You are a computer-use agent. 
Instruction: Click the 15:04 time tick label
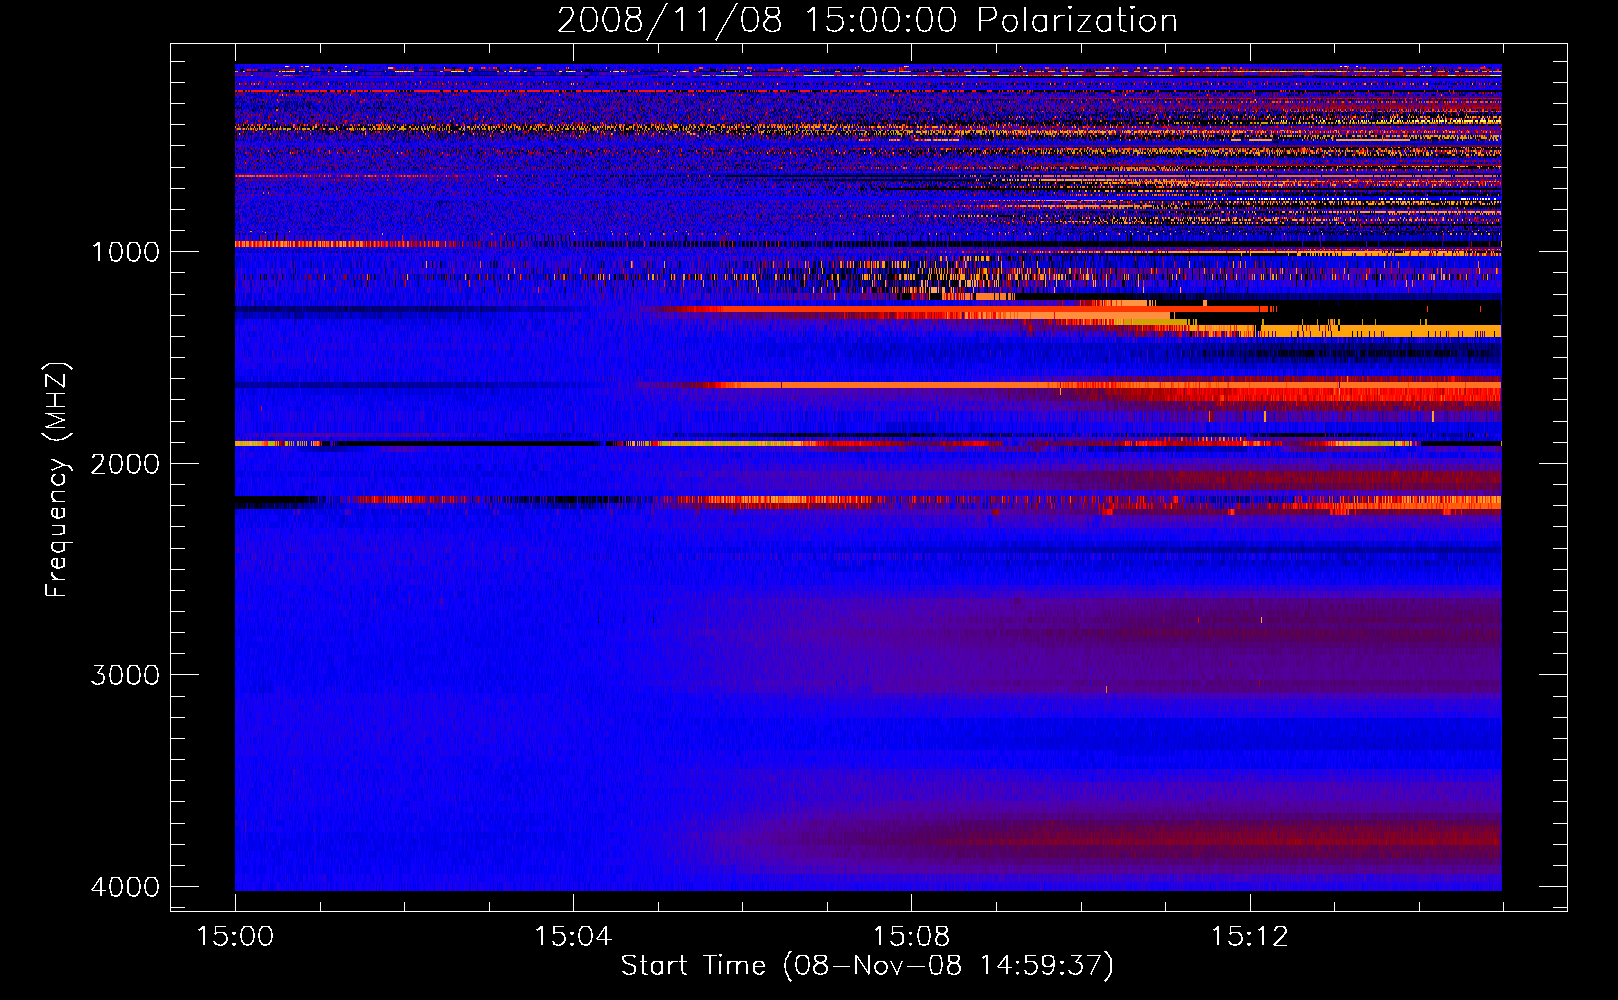pyautogui.click(x=573, y=936)
